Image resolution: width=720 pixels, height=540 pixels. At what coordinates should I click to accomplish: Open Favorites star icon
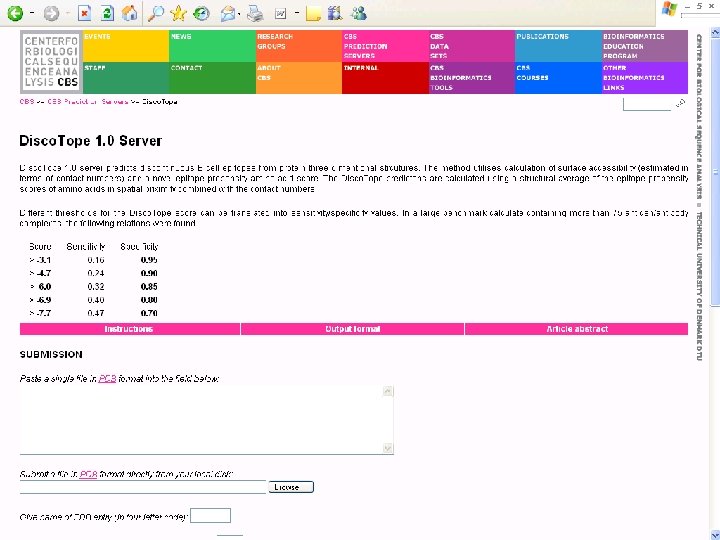coord(178,13)
